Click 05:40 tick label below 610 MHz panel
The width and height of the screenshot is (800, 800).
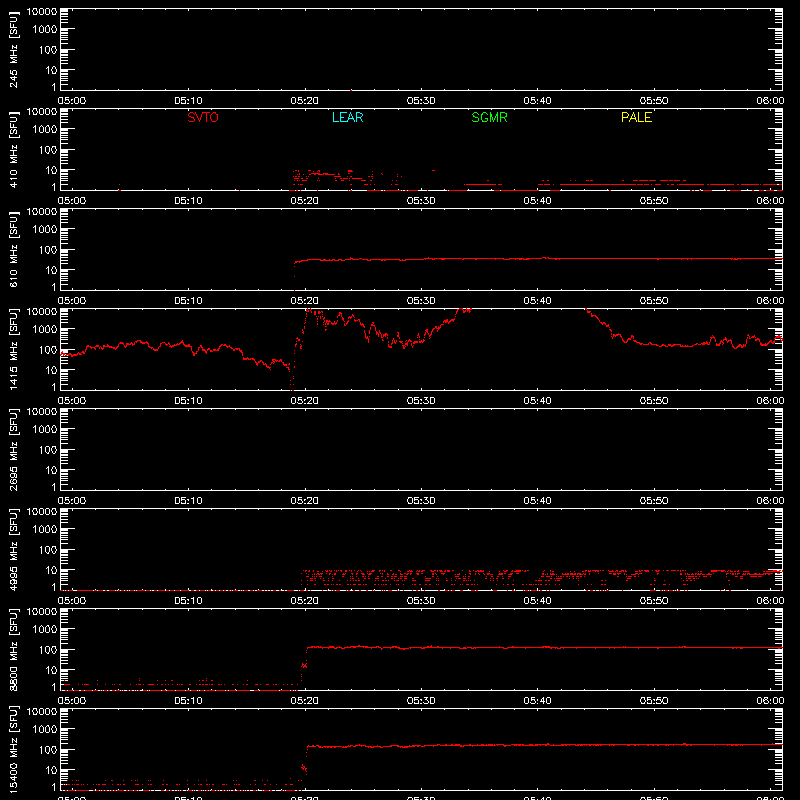(537, 301)
